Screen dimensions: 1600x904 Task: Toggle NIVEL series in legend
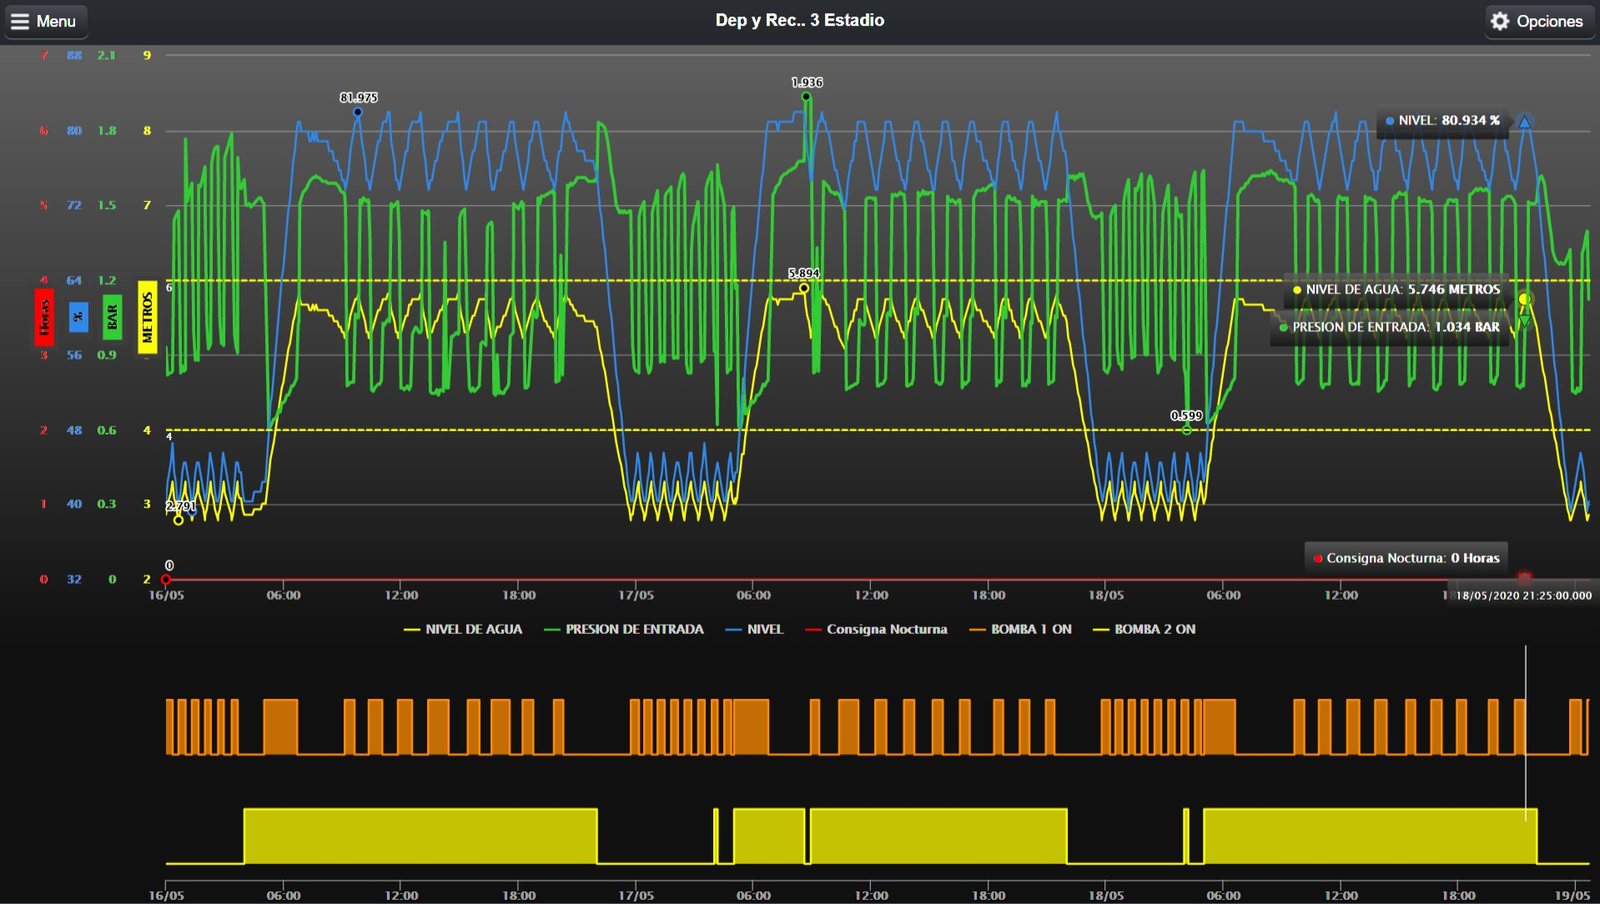tap(754, 629)
